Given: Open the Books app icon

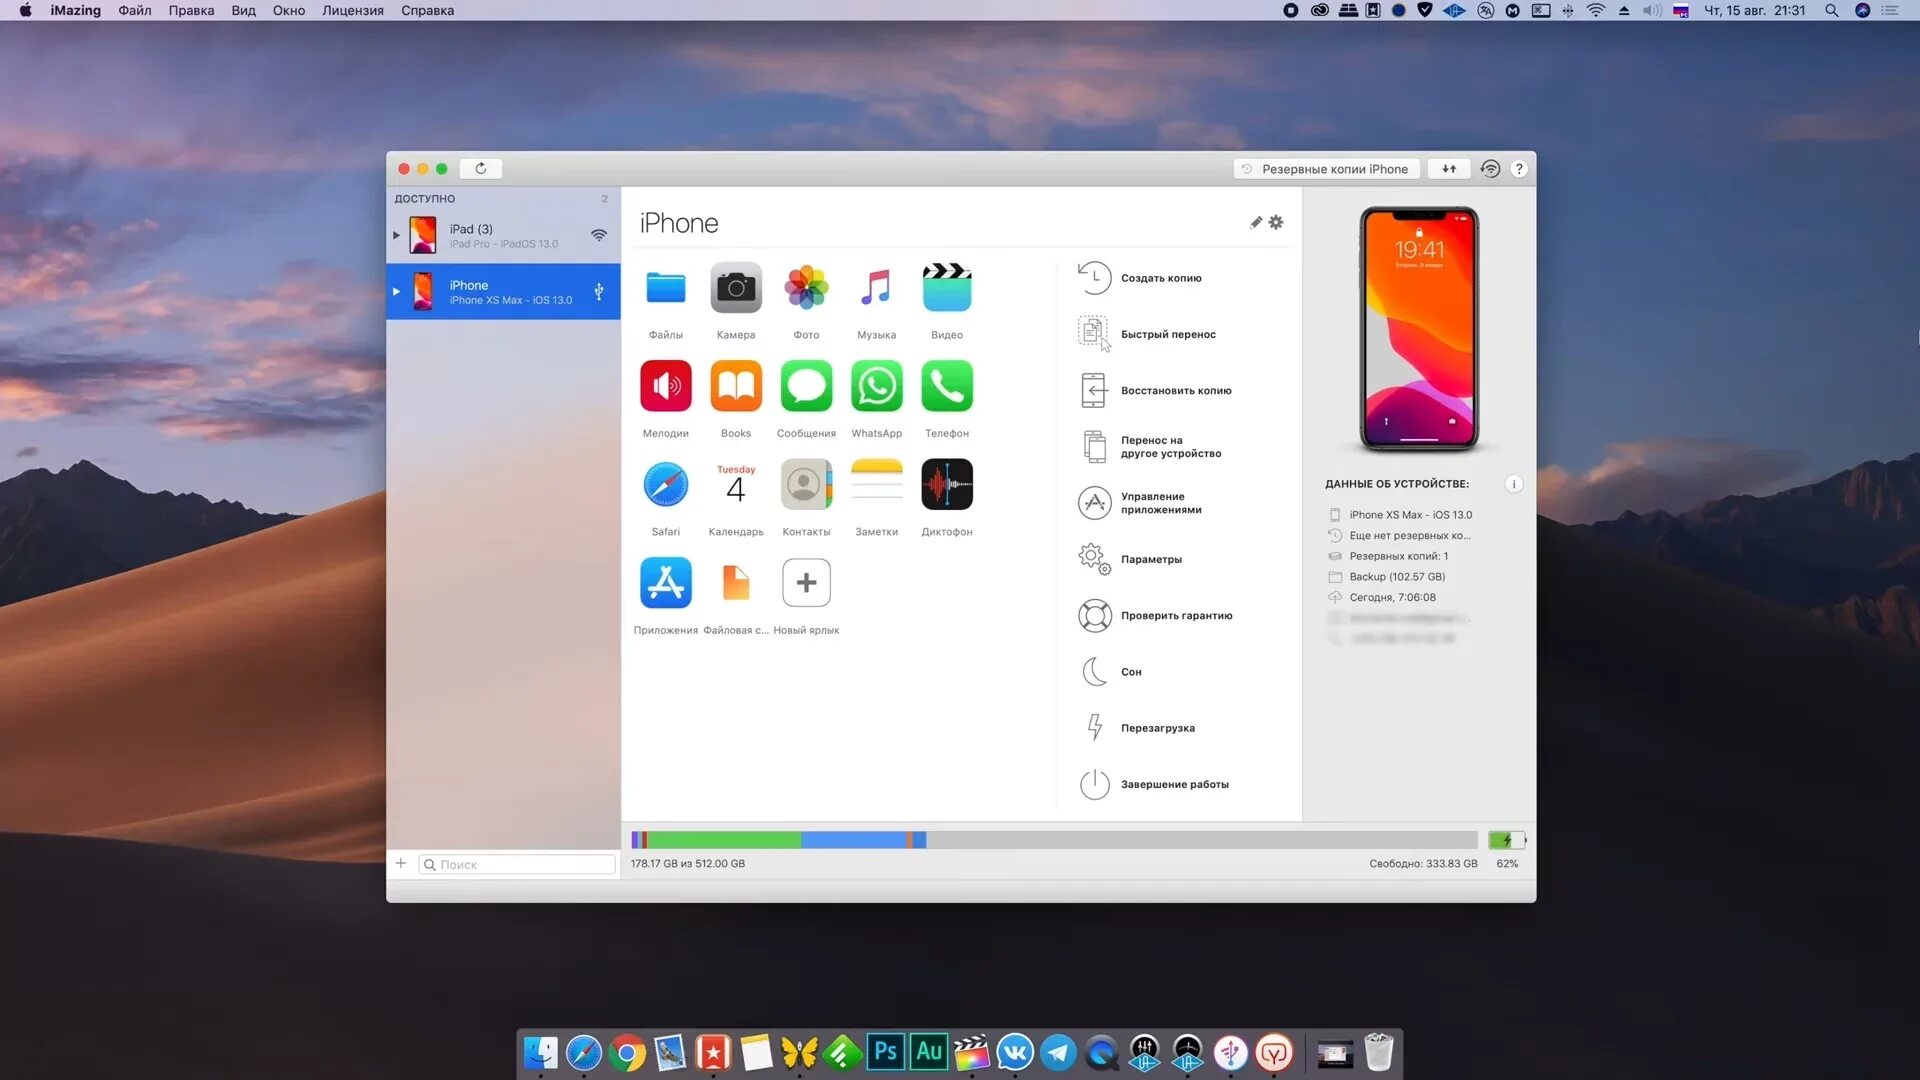Looking at the screenshot, I should (x=735, y=386).
